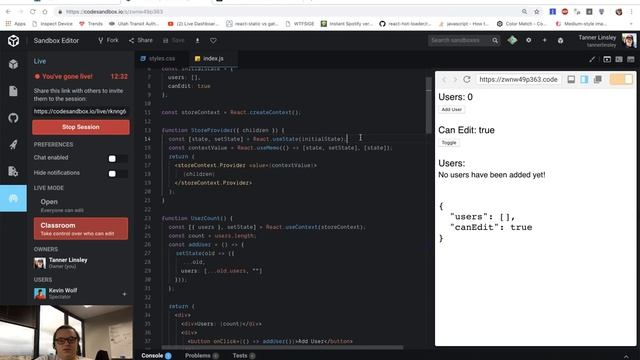Click Add User button in preview
This screenshot has height=360, width=640.
pyautogui.click(x=452, y=109)
